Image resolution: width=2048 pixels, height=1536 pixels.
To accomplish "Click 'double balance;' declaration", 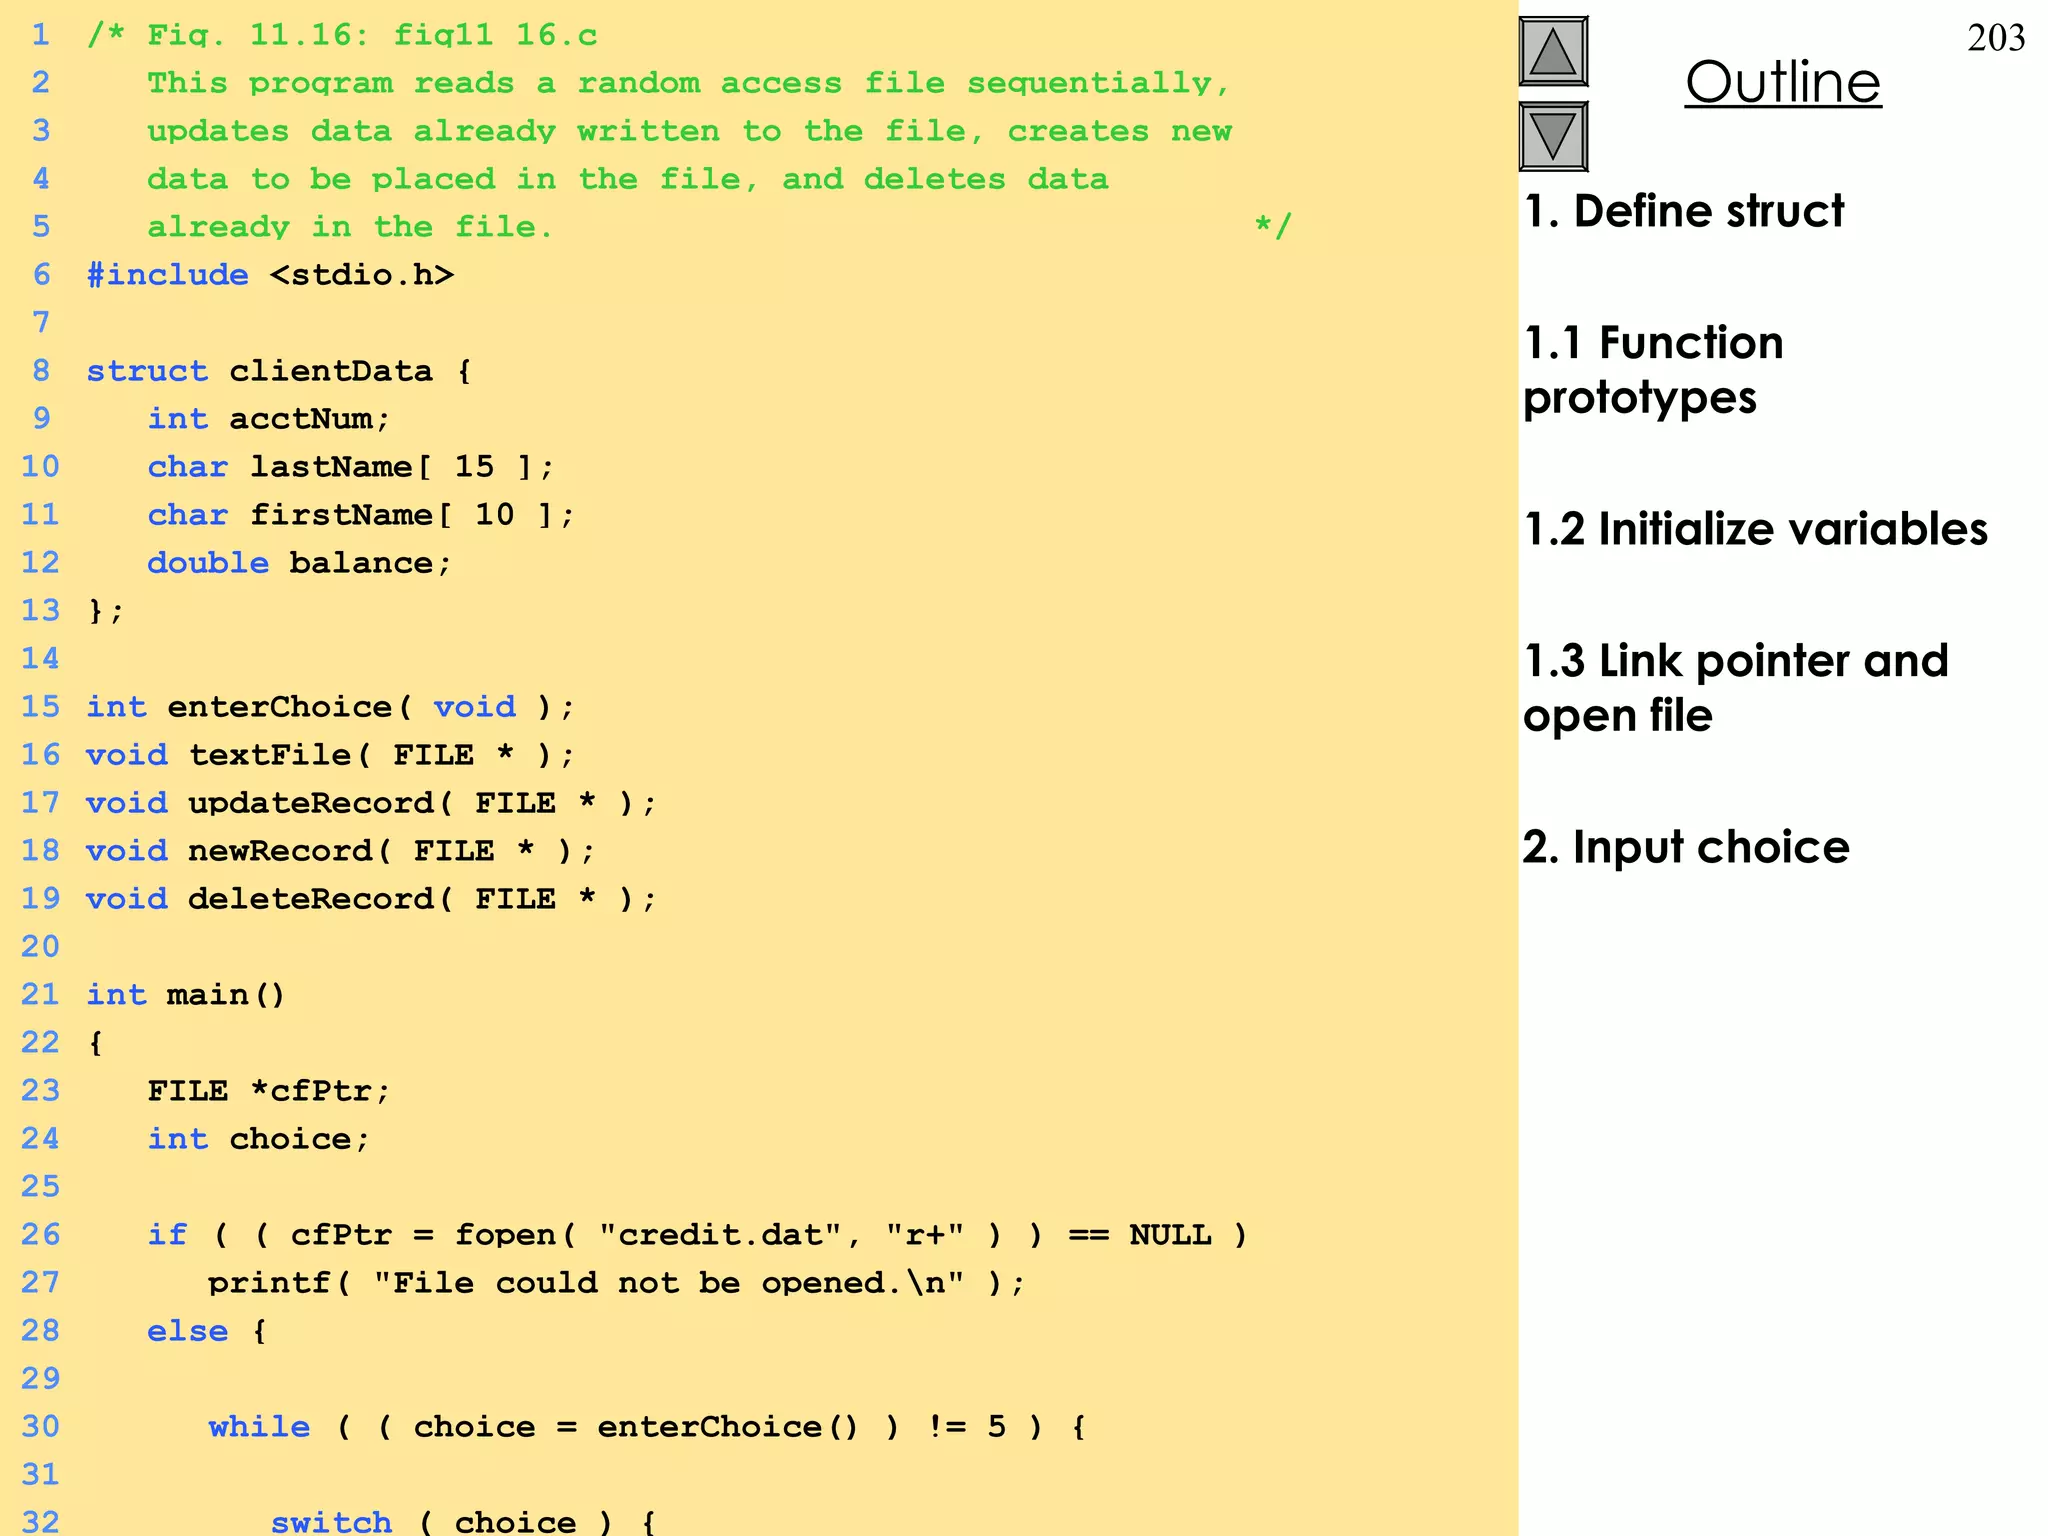I will pos(300,563).
